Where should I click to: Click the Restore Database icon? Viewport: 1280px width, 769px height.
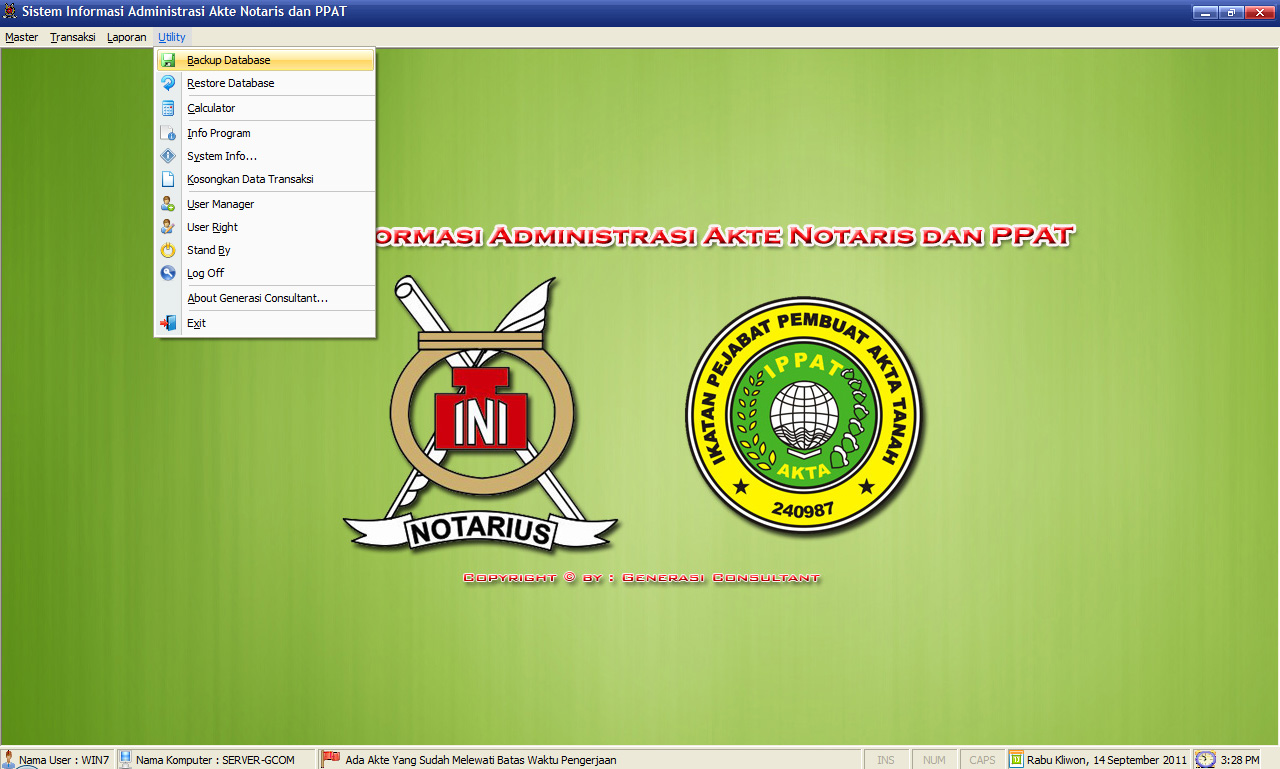(x=168, y=83)
